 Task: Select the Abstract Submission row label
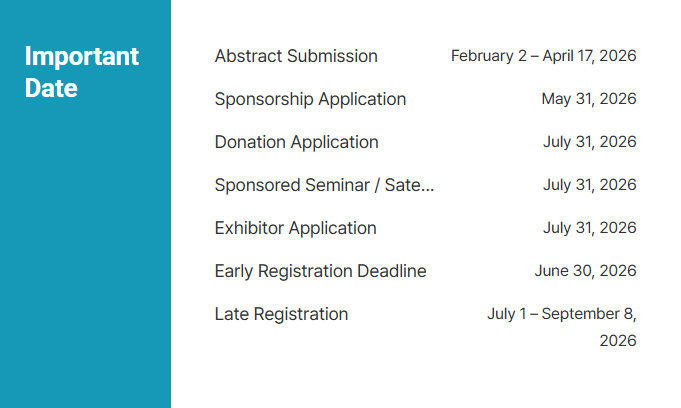pos(296,56)
